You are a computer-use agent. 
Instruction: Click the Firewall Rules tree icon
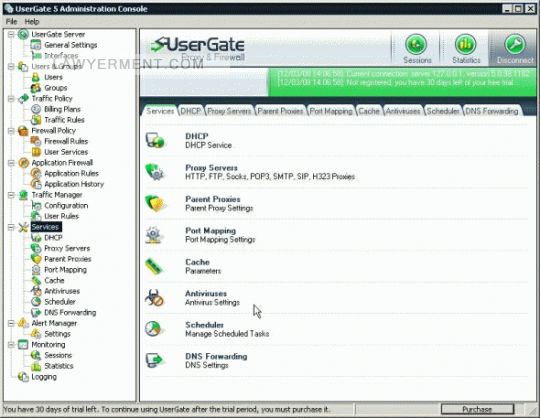click(36, 141)
